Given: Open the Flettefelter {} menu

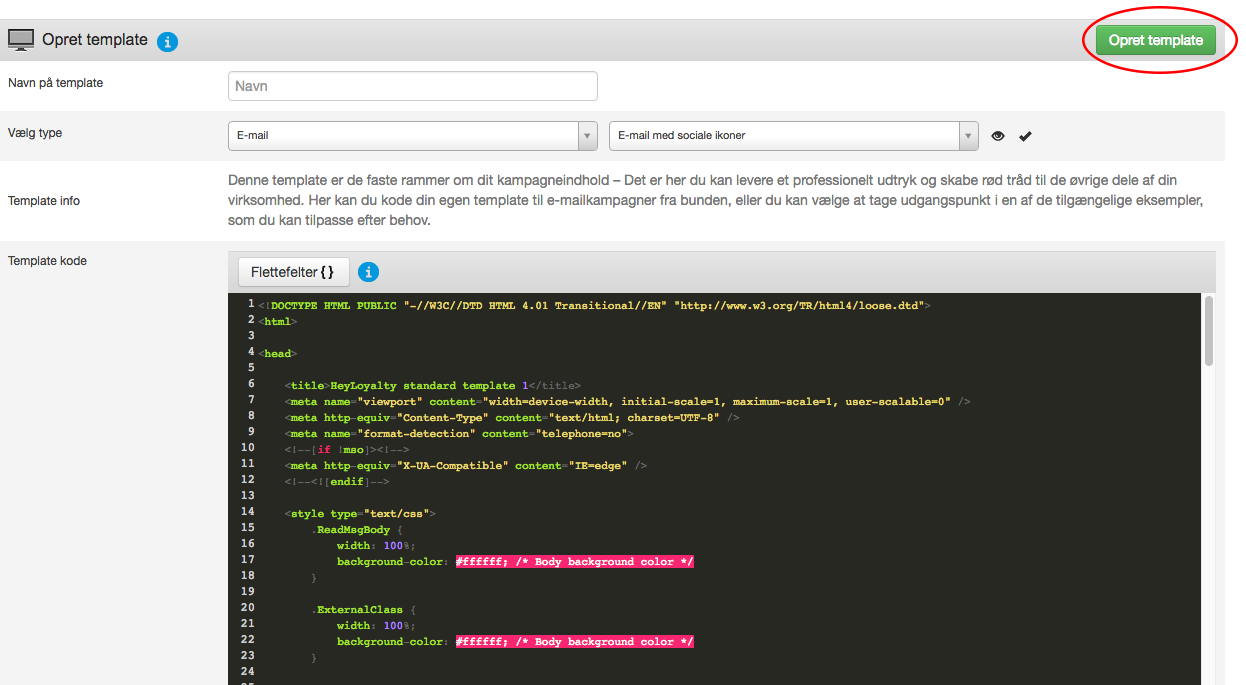Looking at the screenshot, I should (x=293, y=272).
